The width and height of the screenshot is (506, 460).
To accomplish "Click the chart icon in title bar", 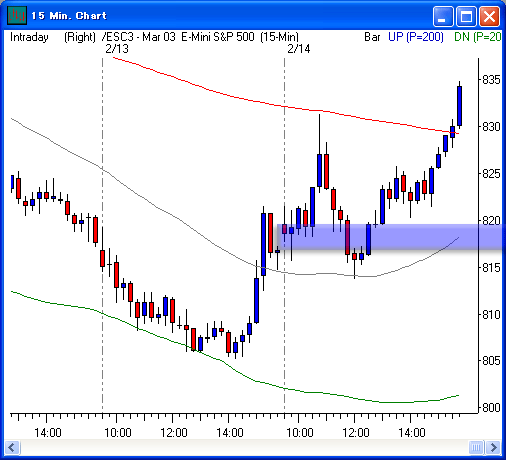I will (x=17, y=15).
